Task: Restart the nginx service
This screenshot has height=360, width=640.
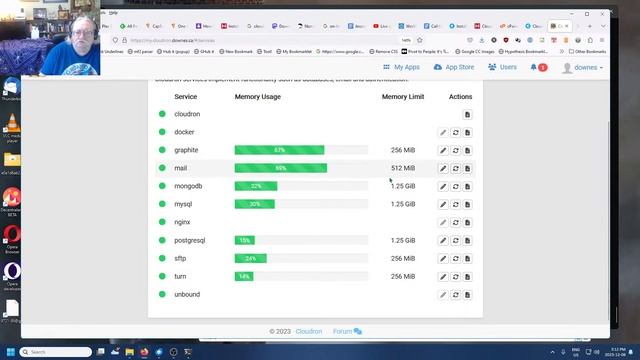Action: point(456,222)
